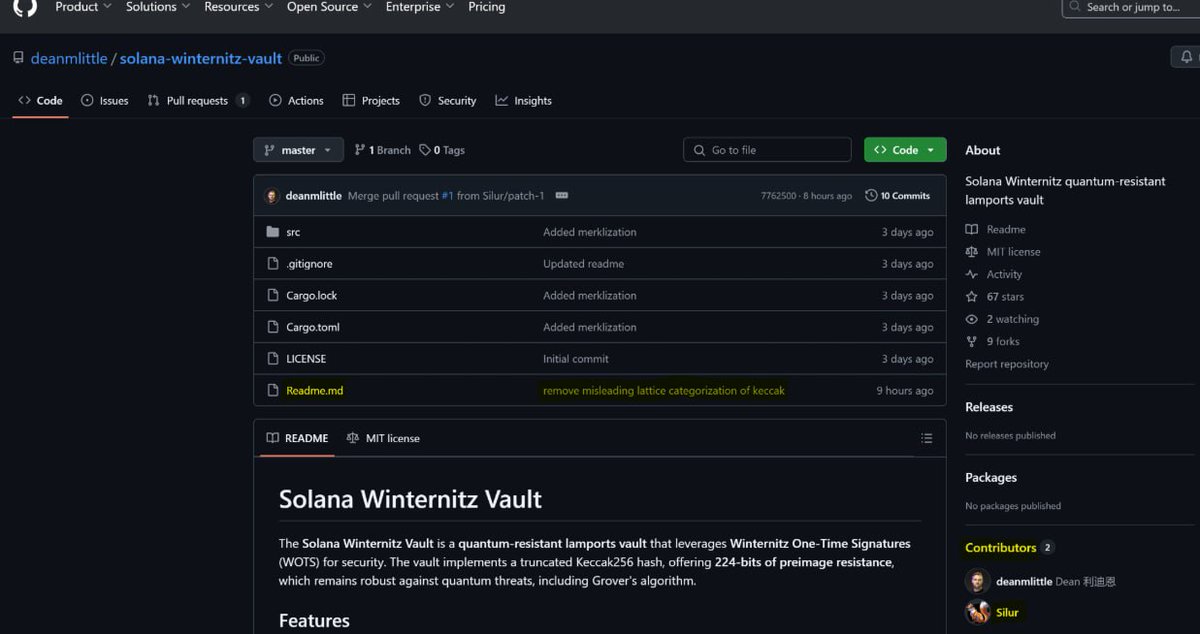Open commit hash 7762500
The width and height of the screenshot is (1200, 634).
click(778, 196)
